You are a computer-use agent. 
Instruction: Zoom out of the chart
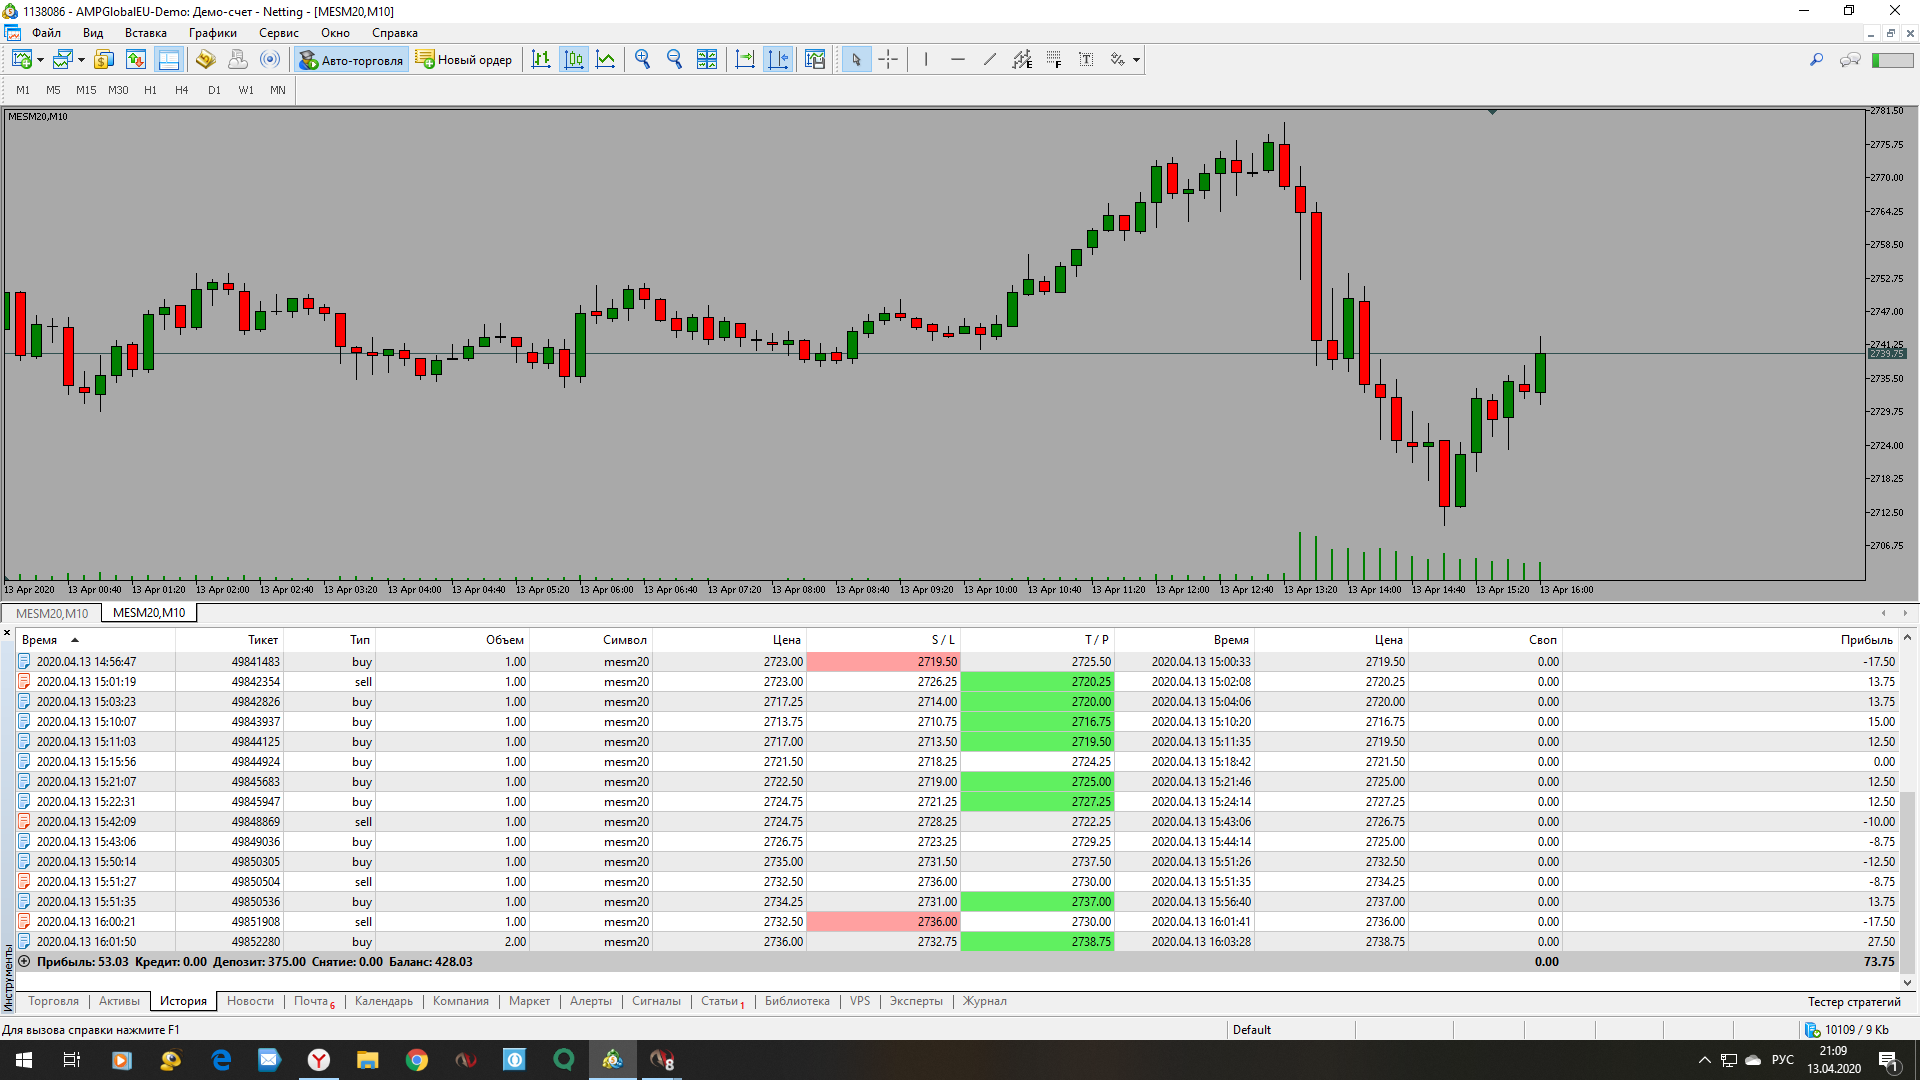pos(674,60)
